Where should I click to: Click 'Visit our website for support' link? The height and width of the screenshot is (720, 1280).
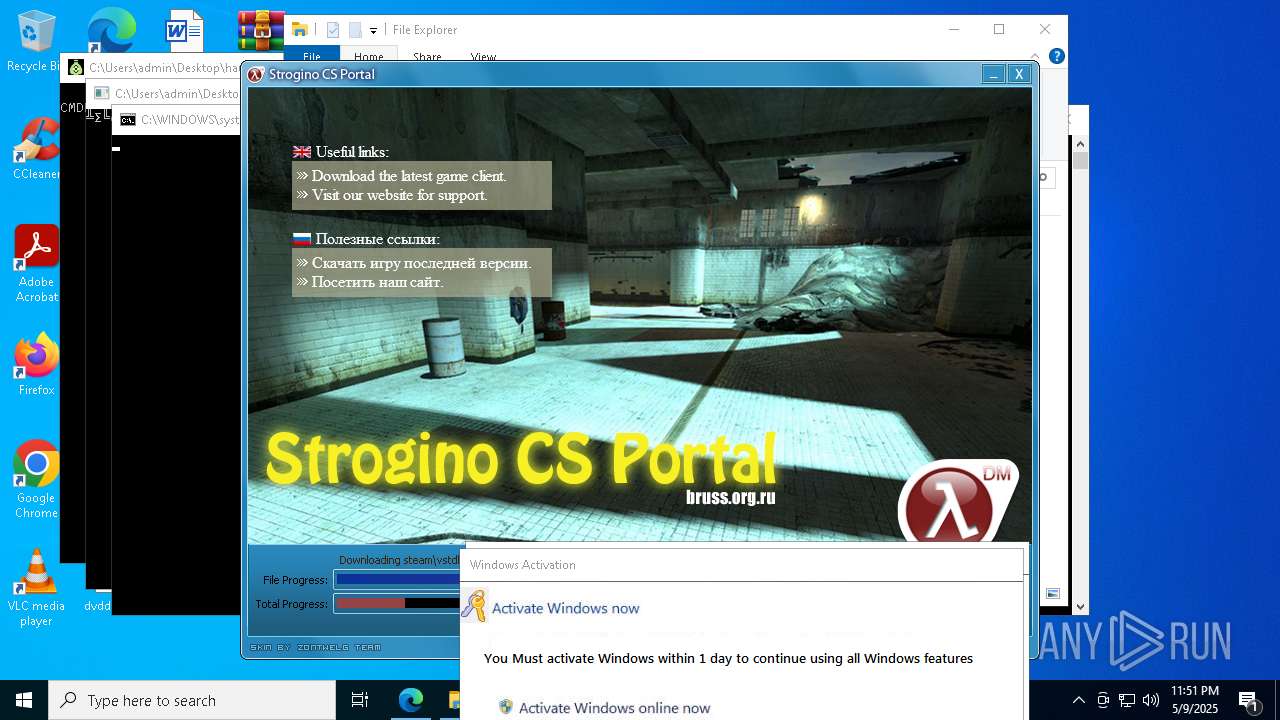[399, 195]
